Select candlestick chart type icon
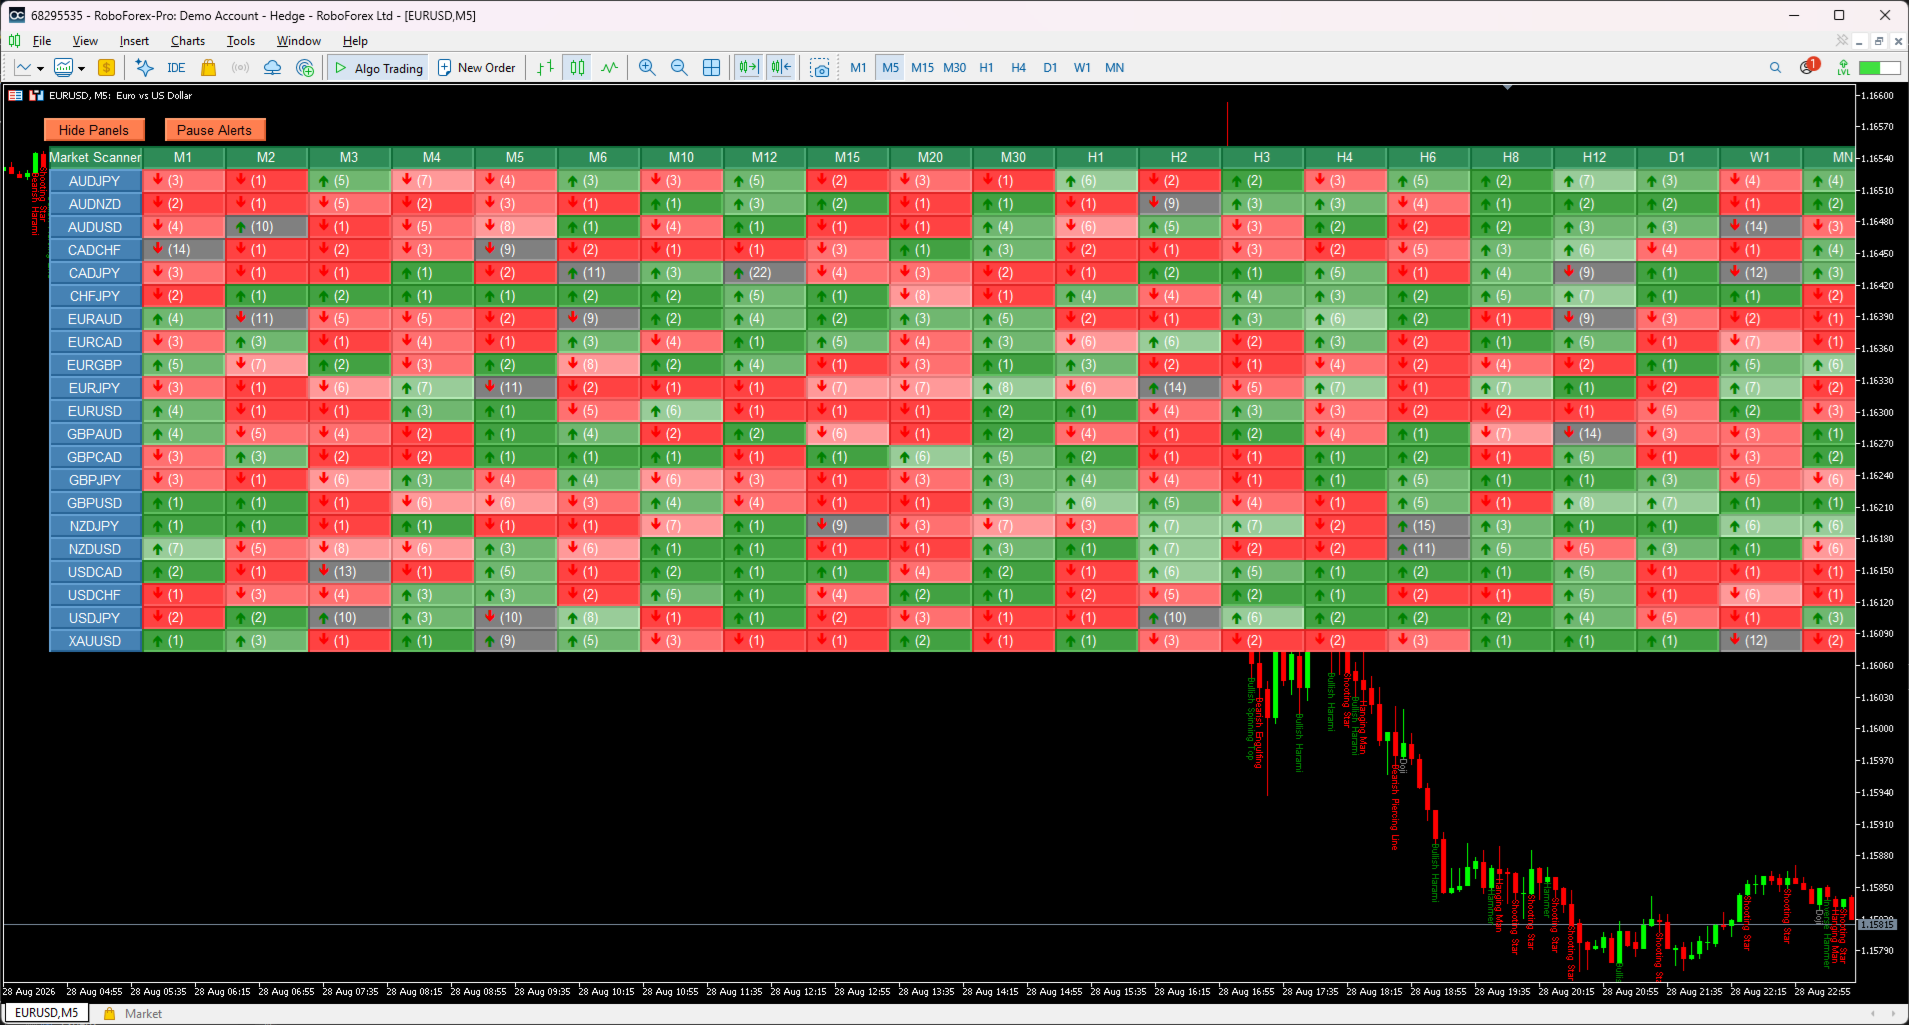 click(x=578, y=68)
